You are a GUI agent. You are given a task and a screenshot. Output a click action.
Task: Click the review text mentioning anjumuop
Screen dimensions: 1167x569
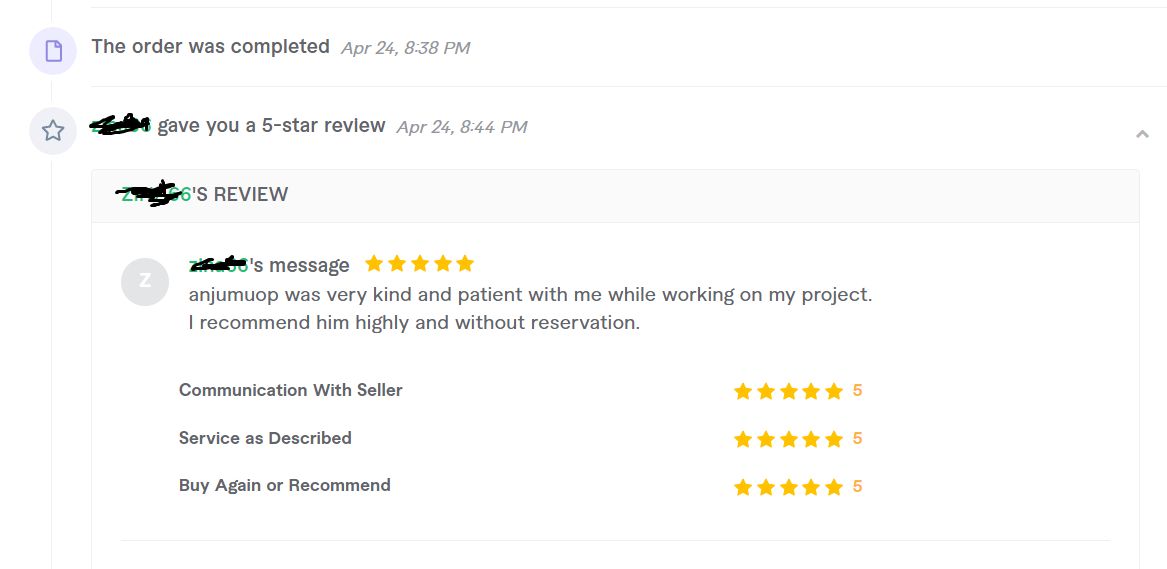coord(530,309)
